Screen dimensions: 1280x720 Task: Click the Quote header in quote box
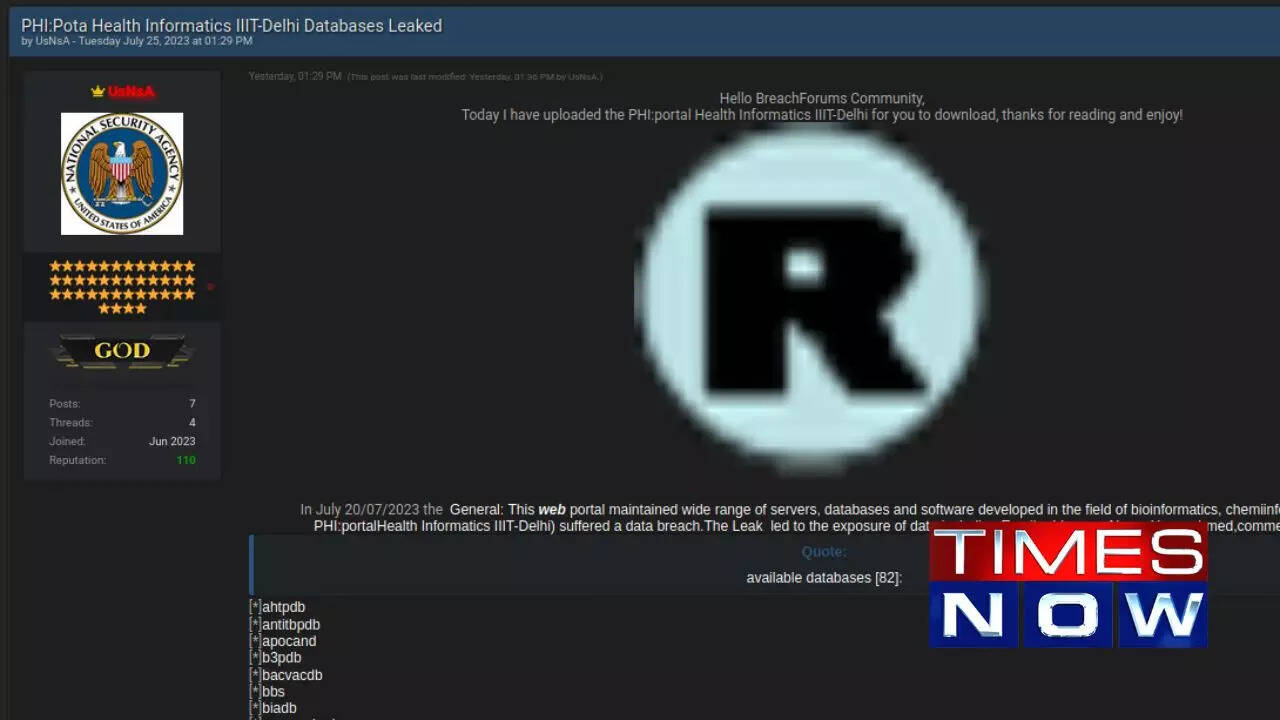click(x=823, y=552)
